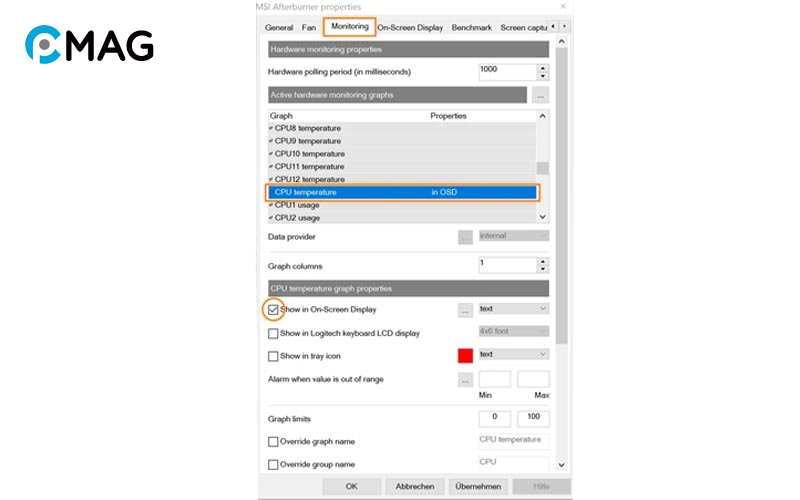Enable Show in Logitech keyboard LCD display
This screenshot has width=800, height=500.
pyautogui.click(x=273, y=333)
